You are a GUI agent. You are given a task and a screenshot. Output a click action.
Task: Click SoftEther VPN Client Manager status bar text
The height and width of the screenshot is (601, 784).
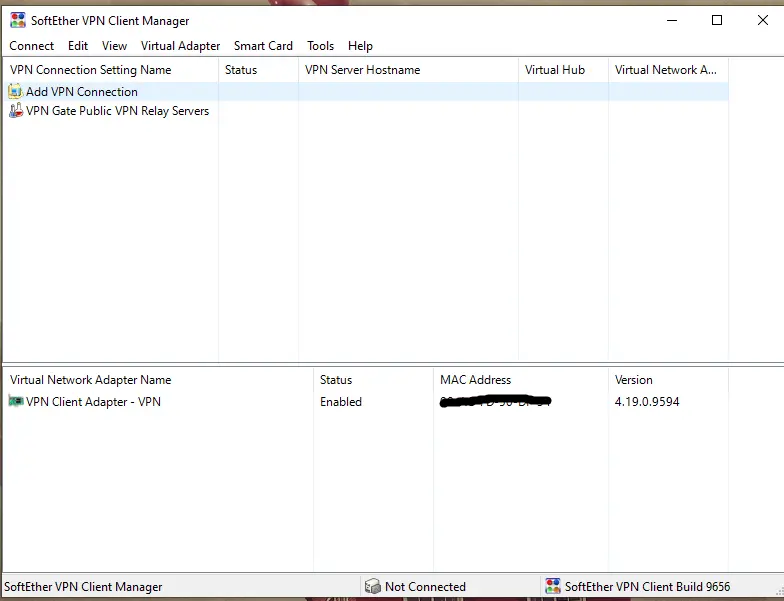(83, 586)
